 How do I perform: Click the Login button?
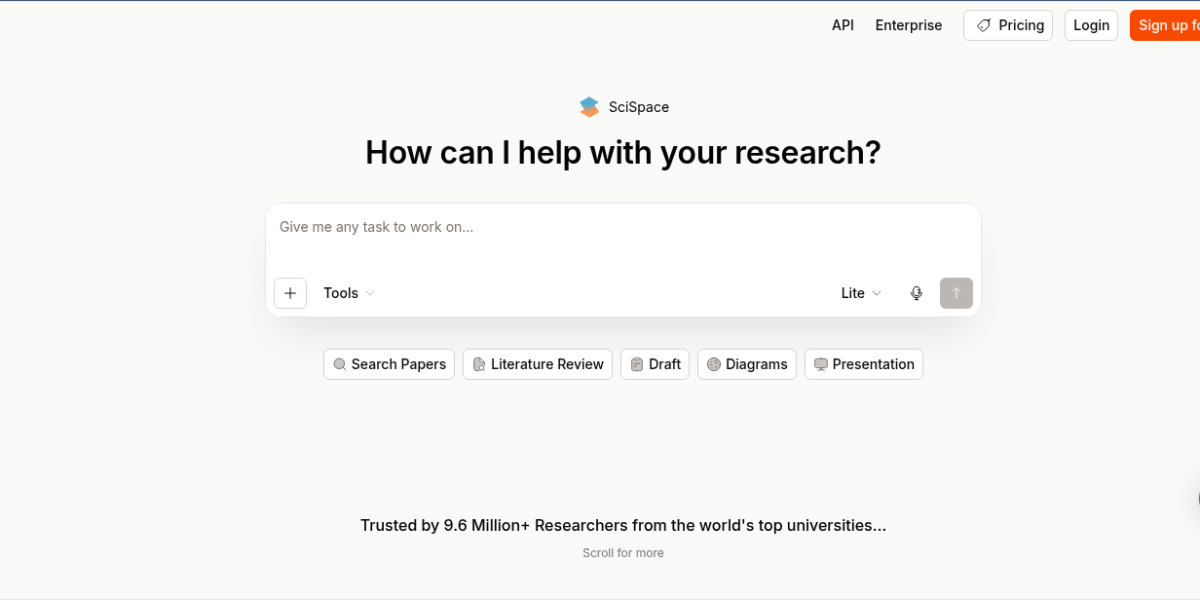click(x=1091, y=25)
